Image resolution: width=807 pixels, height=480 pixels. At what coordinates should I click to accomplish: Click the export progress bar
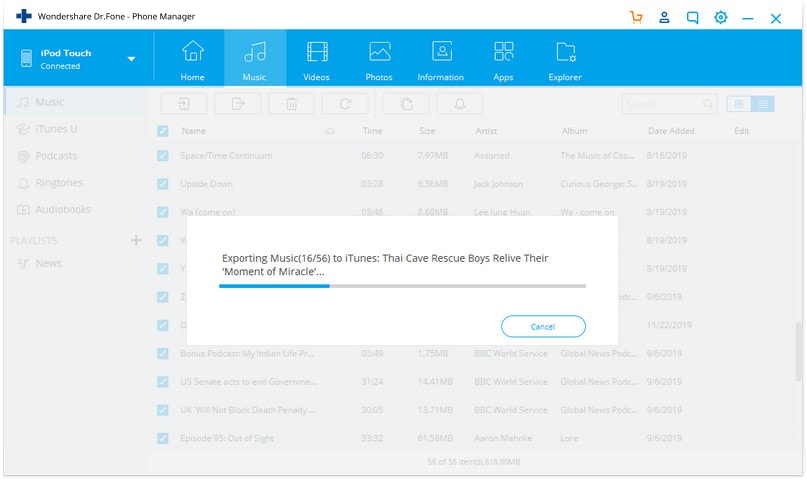pos(402,286)
